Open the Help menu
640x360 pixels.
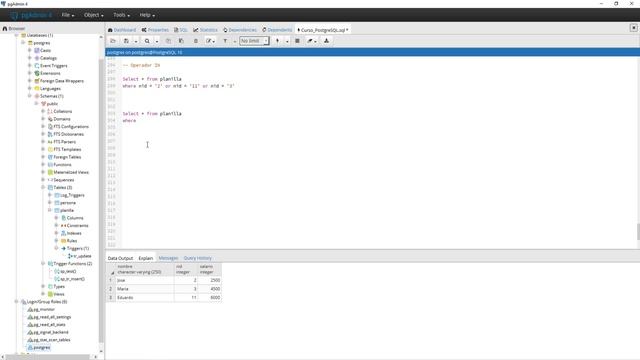coord(147,15)
